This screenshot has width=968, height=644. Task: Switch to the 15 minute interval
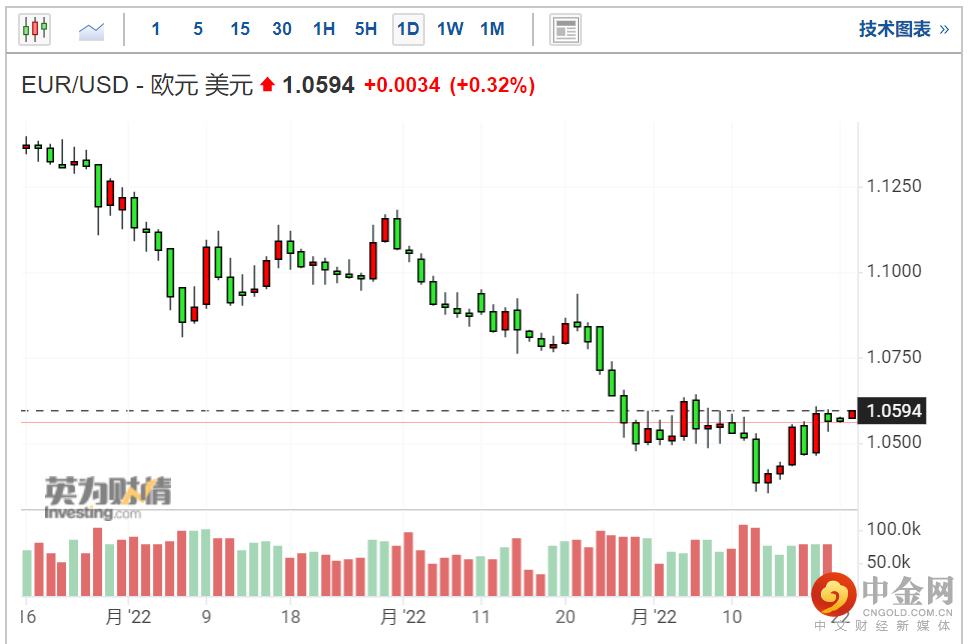240,29
